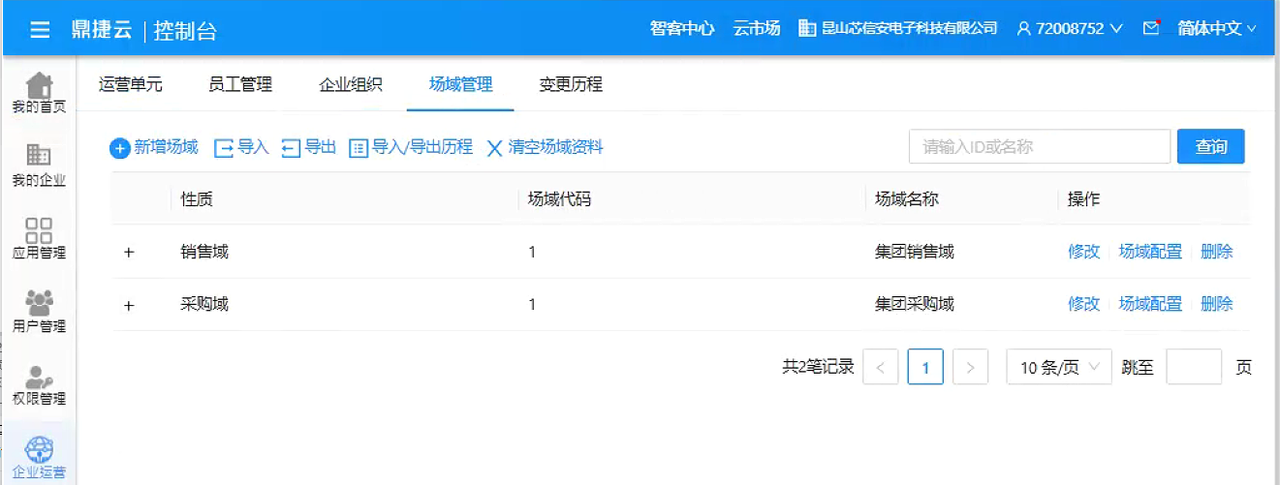
Task: Open user account 72008752 dropdown
Action: pyautogui.click(x=1070, y=28)
